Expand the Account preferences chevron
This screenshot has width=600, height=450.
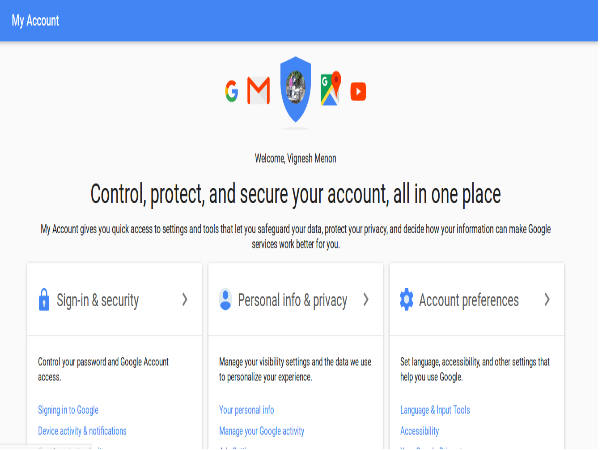pos(547,299)
